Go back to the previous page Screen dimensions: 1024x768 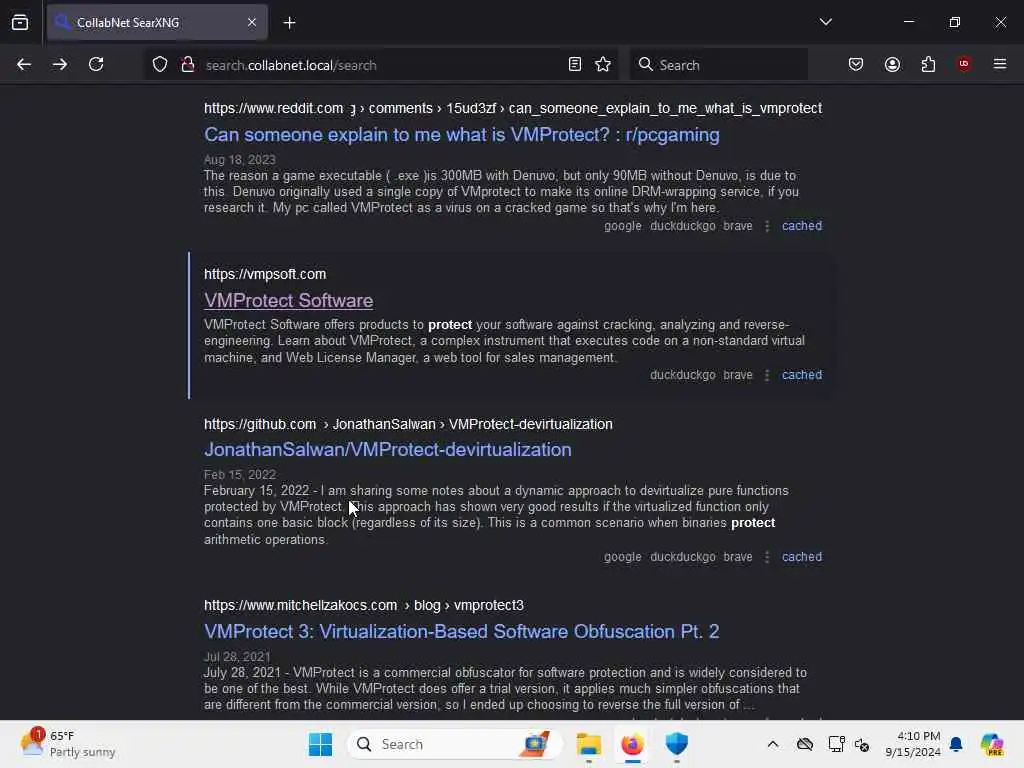(x=24, y=65)
